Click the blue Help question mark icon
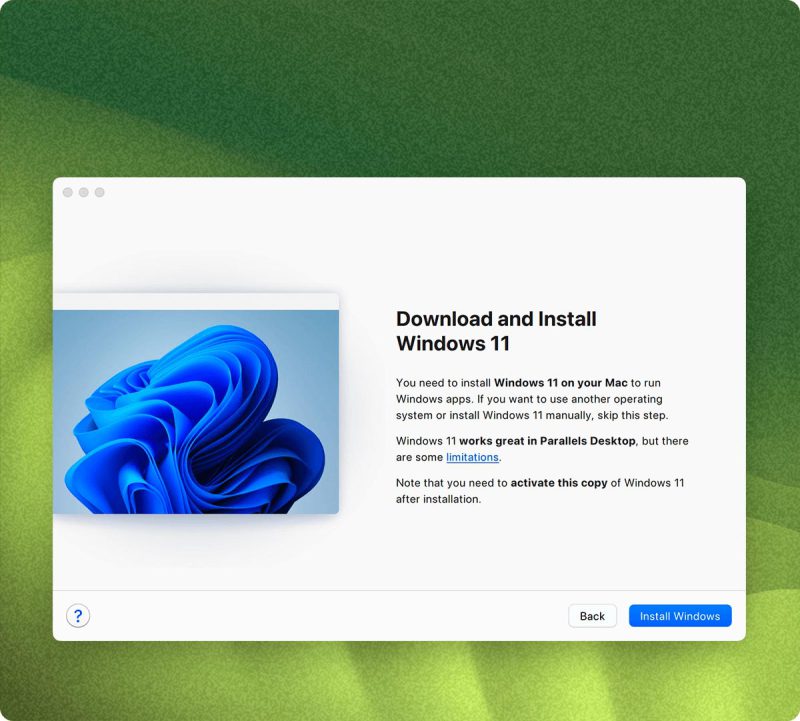The width and height of the screenshot is (800, 721). 78,616
